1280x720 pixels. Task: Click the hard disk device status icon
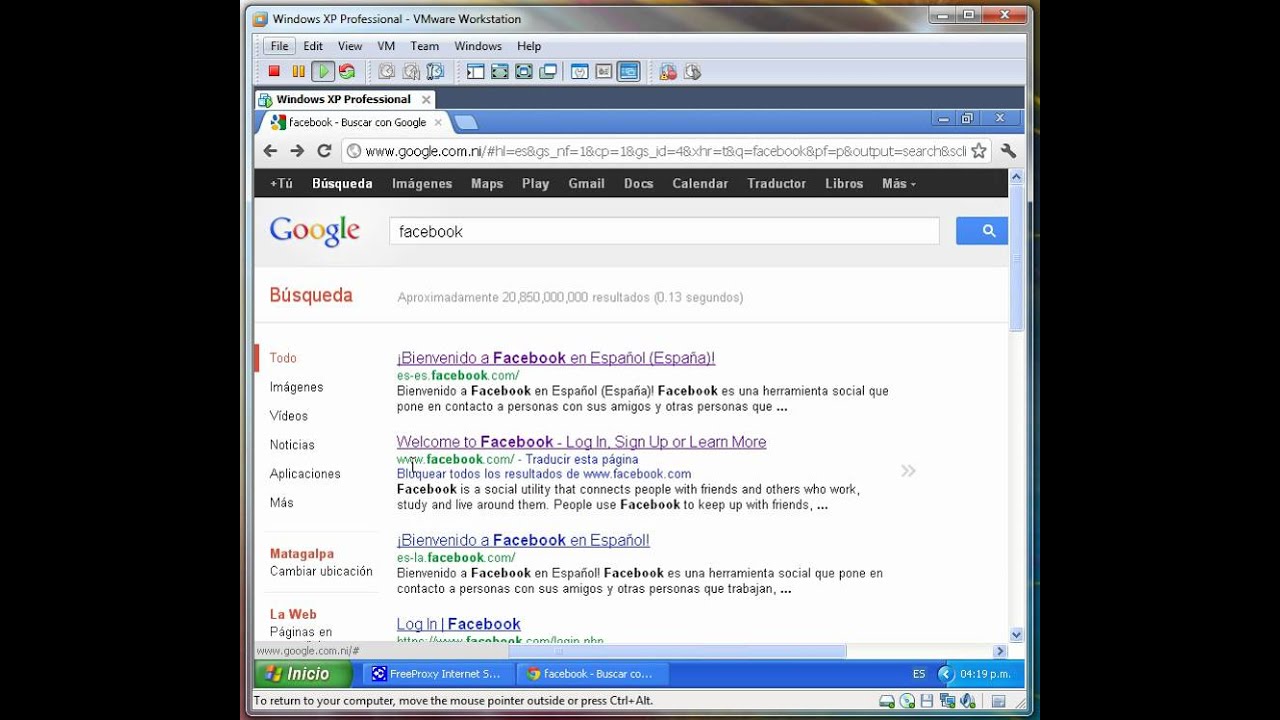(x=887, y=701)
